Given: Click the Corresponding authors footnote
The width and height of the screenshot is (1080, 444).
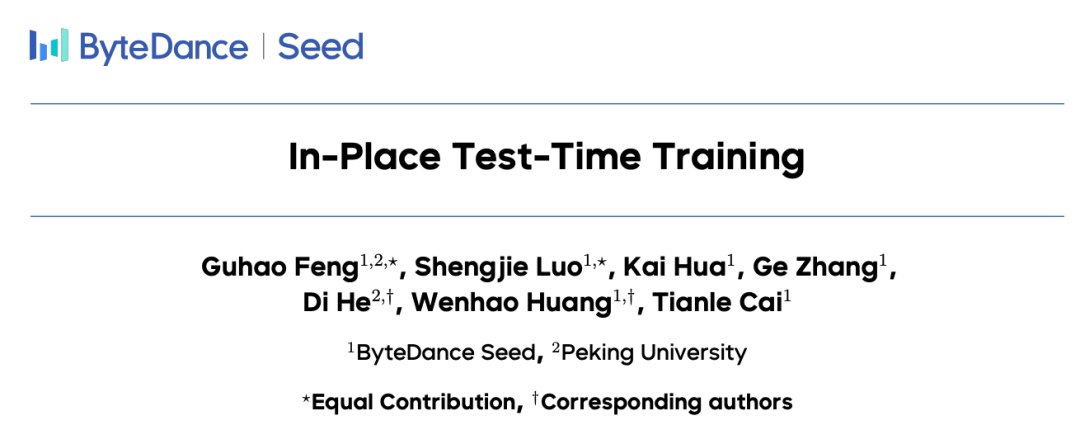Looking at the screenshot, I should (665, 402).
